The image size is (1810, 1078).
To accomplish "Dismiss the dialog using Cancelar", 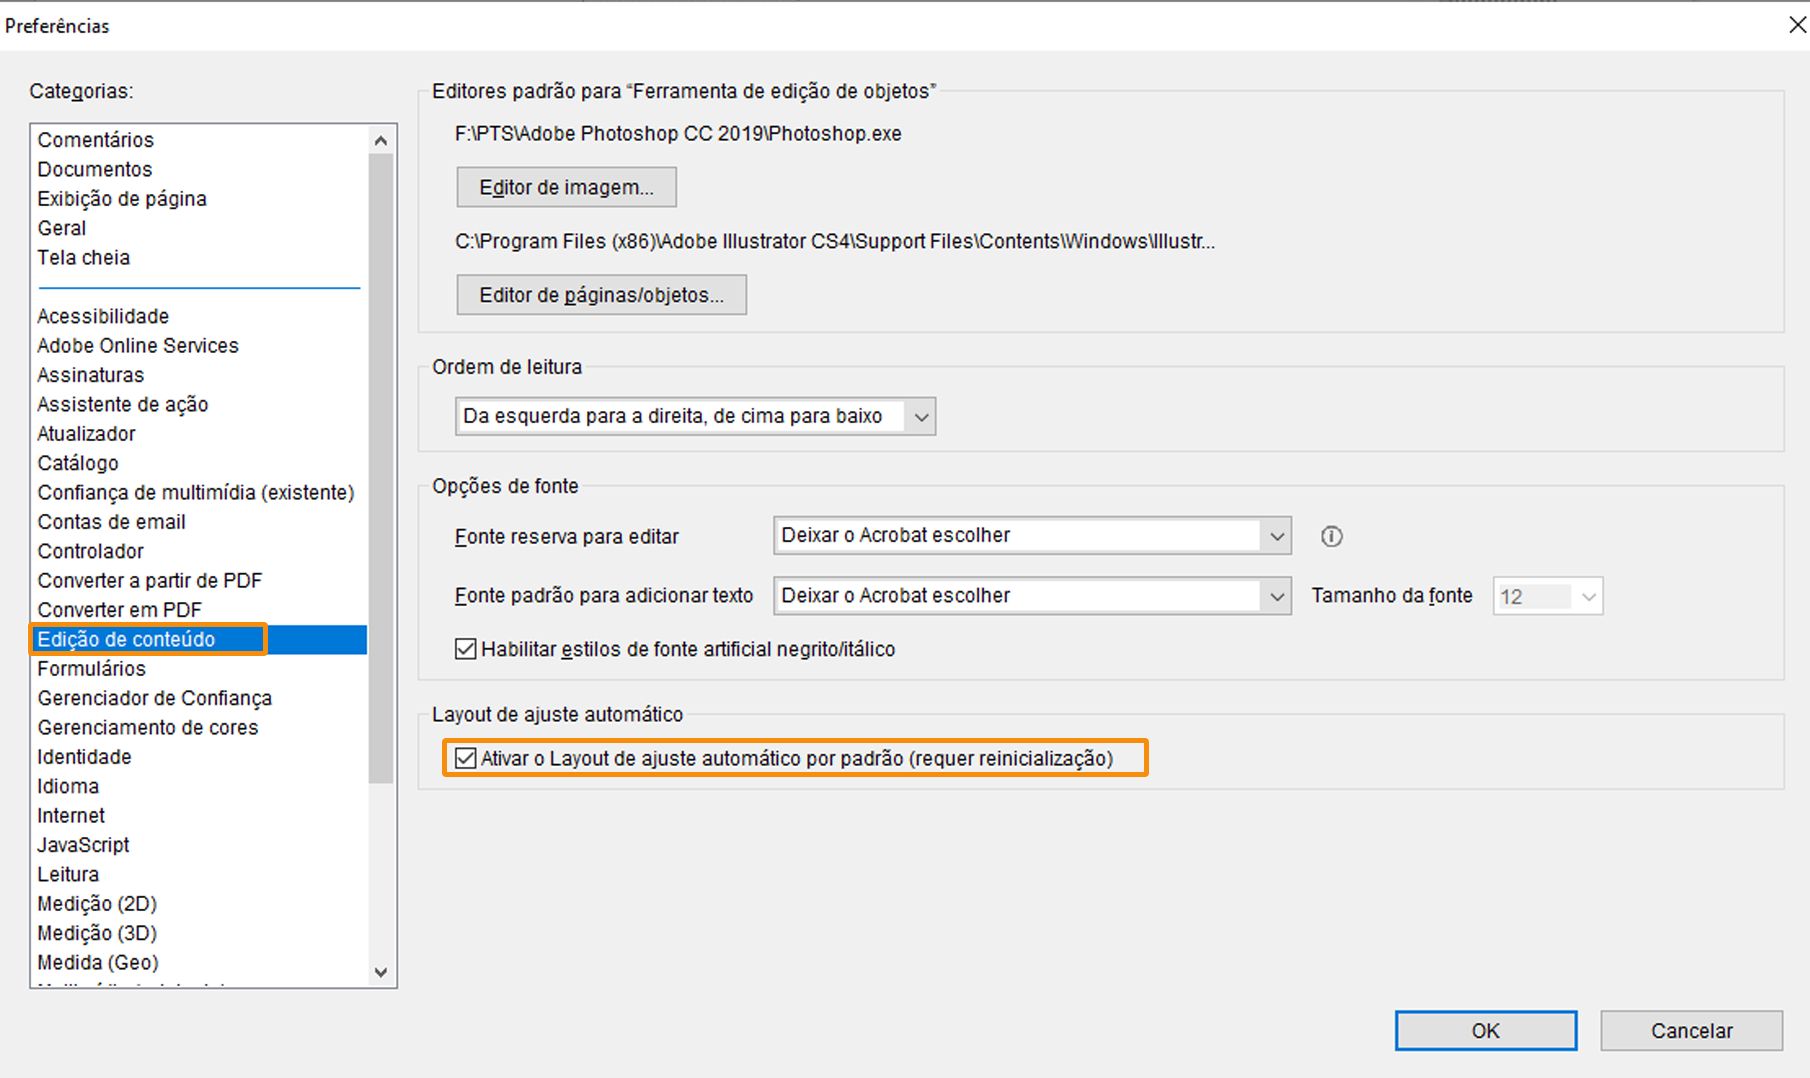I will 1690,1030.
